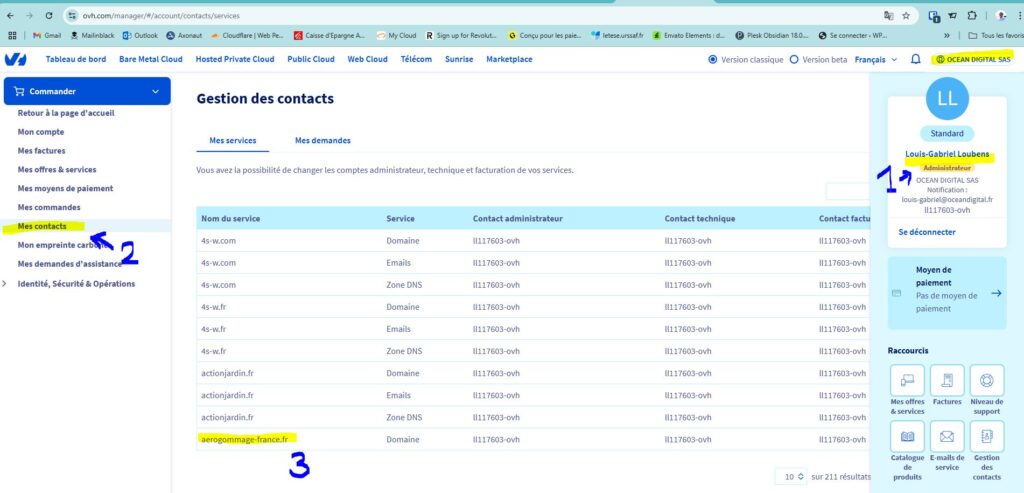The width and height of the screenshot is (1024, 493).
Task: Click the arrow on Moyen de paiement card
Action: 996,293
